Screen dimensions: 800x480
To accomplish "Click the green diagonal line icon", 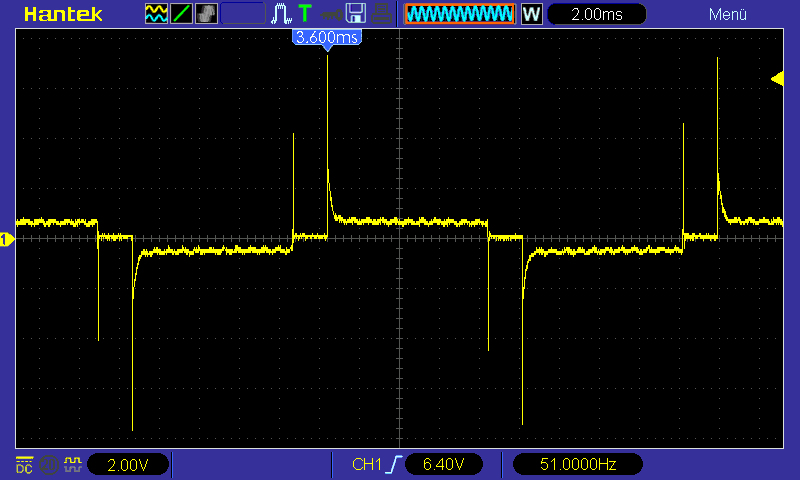I will point(181,14).
